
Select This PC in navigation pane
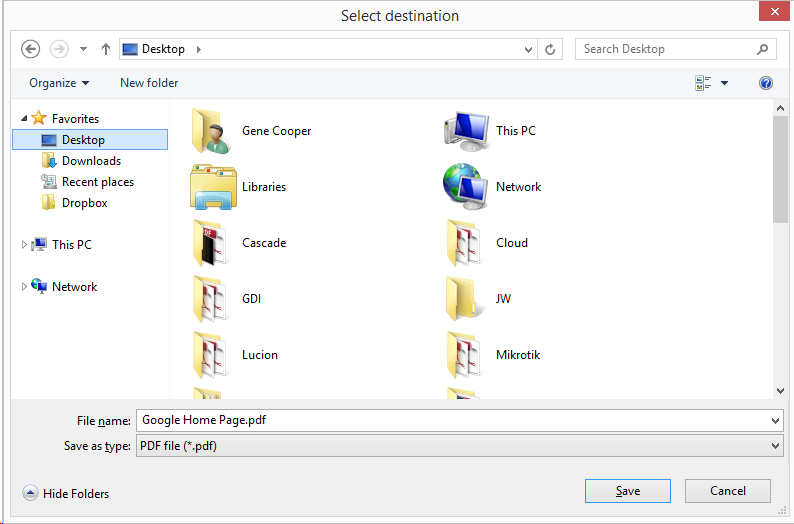pyautogui.click(x=71, y=245)
